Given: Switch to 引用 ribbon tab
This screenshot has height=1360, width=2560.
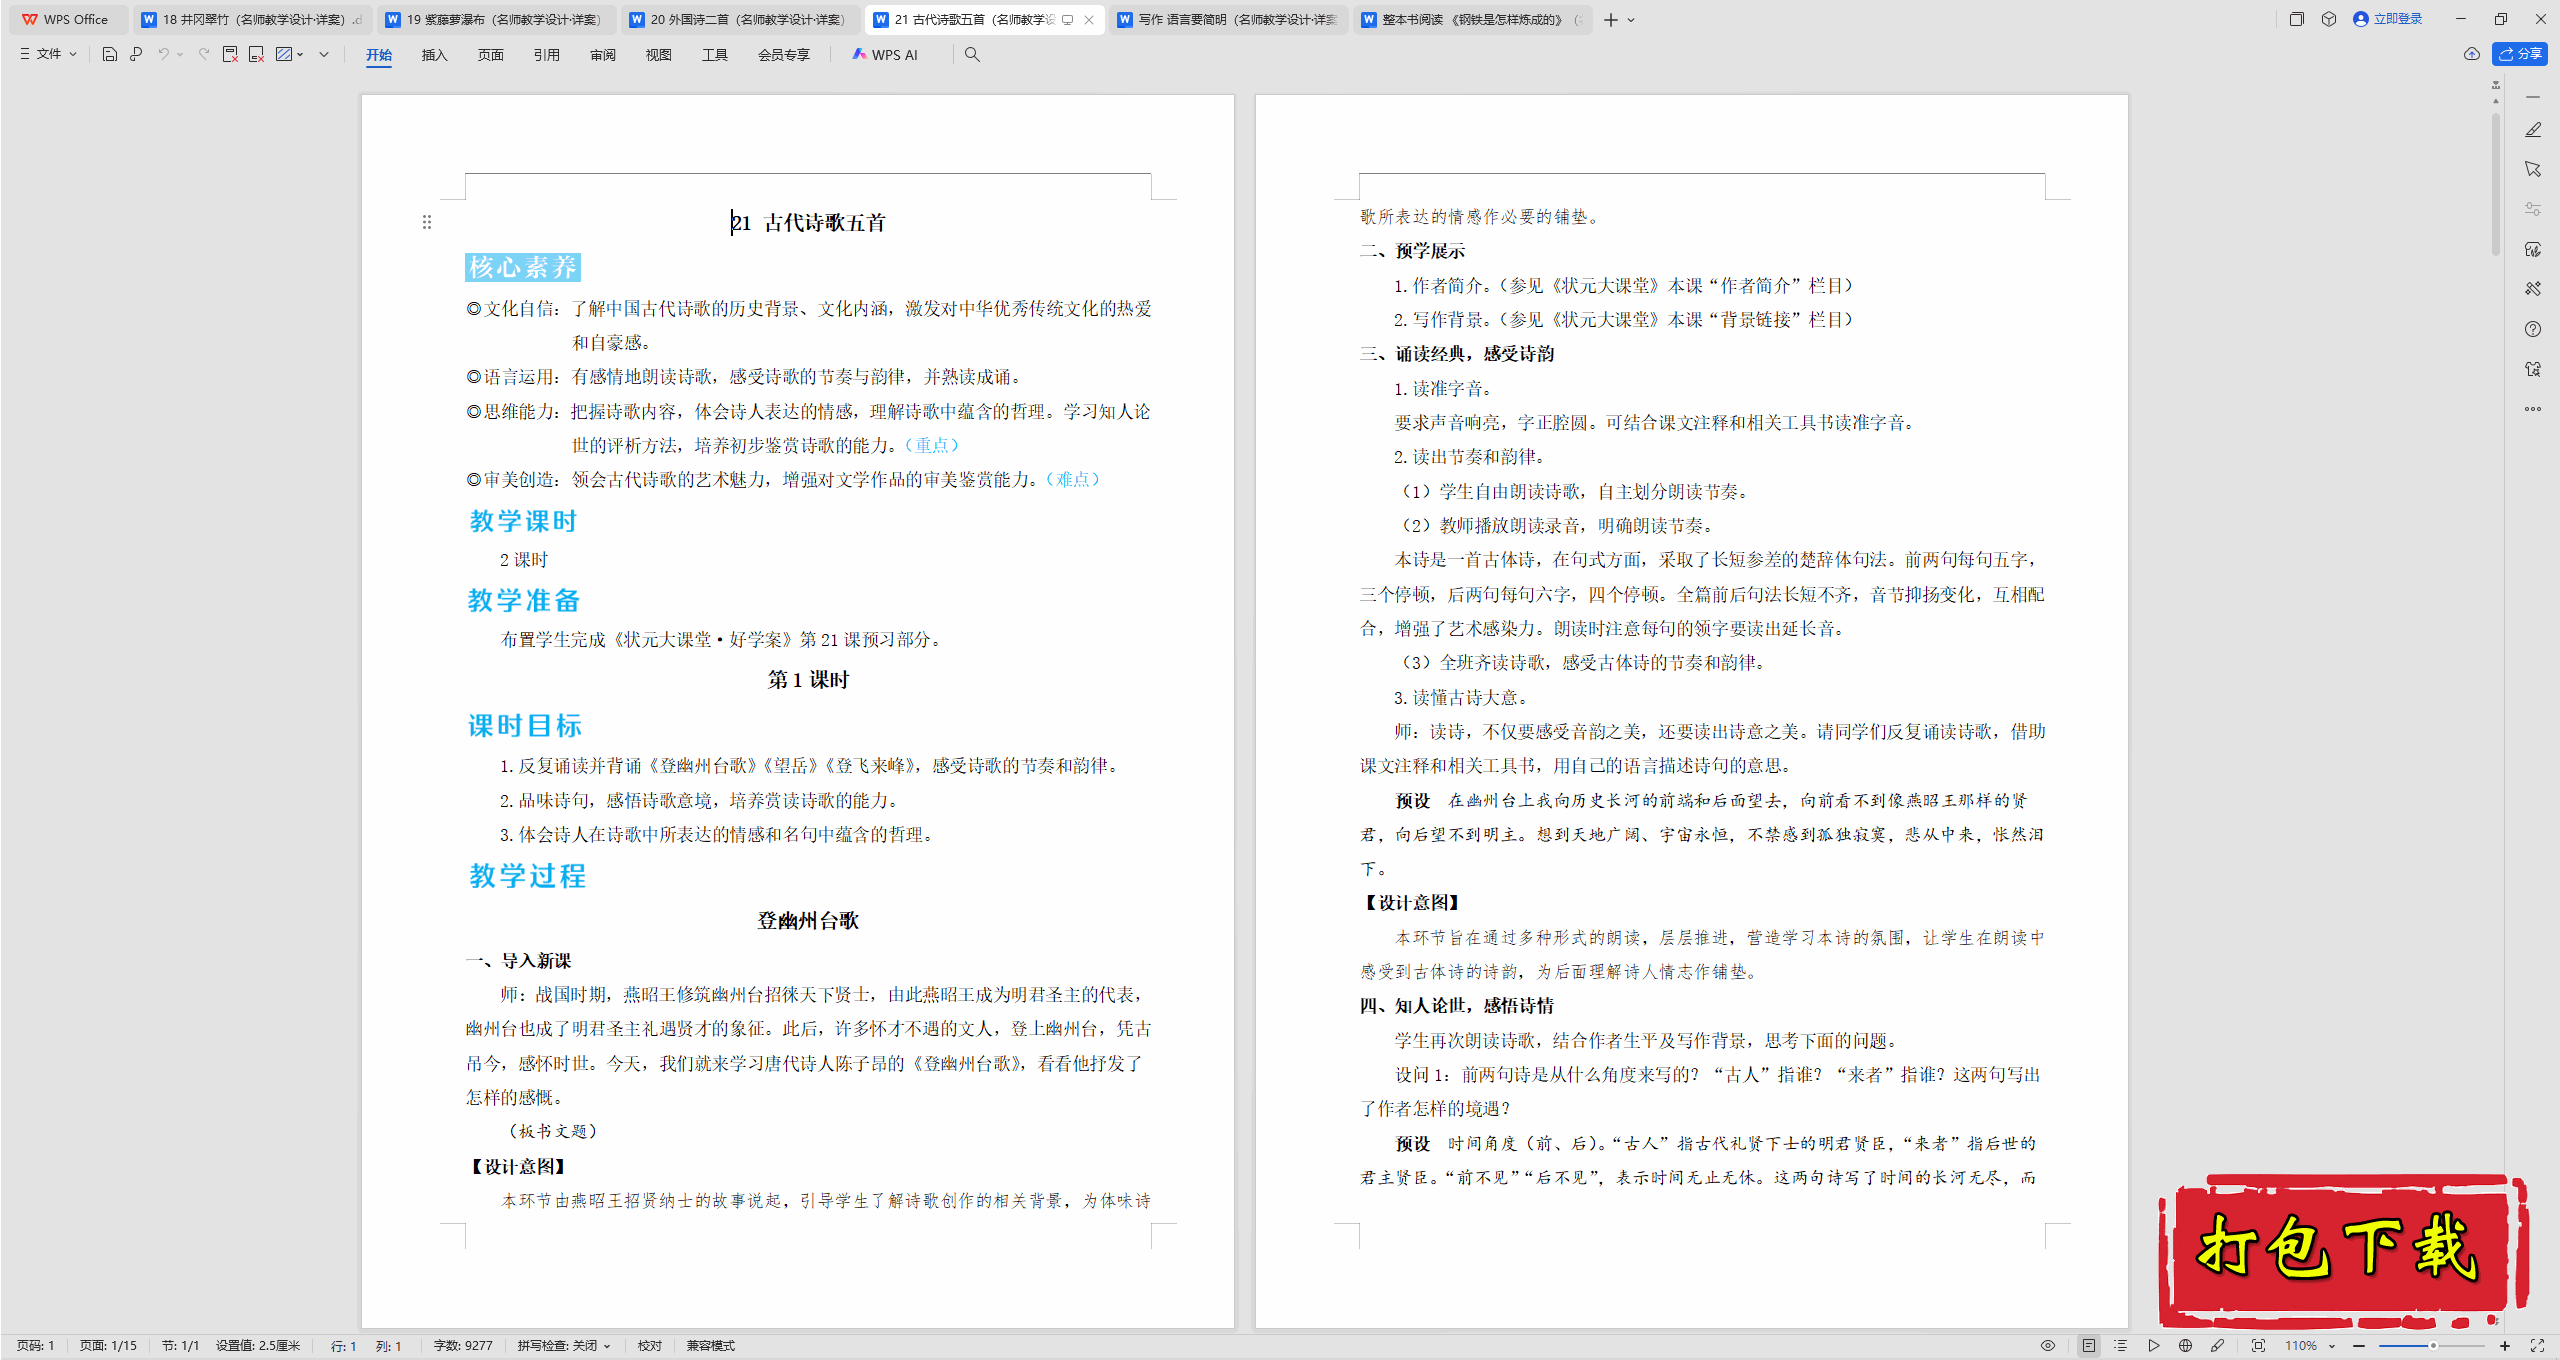Looking at the screenshot, I should [x=546, y=55].
